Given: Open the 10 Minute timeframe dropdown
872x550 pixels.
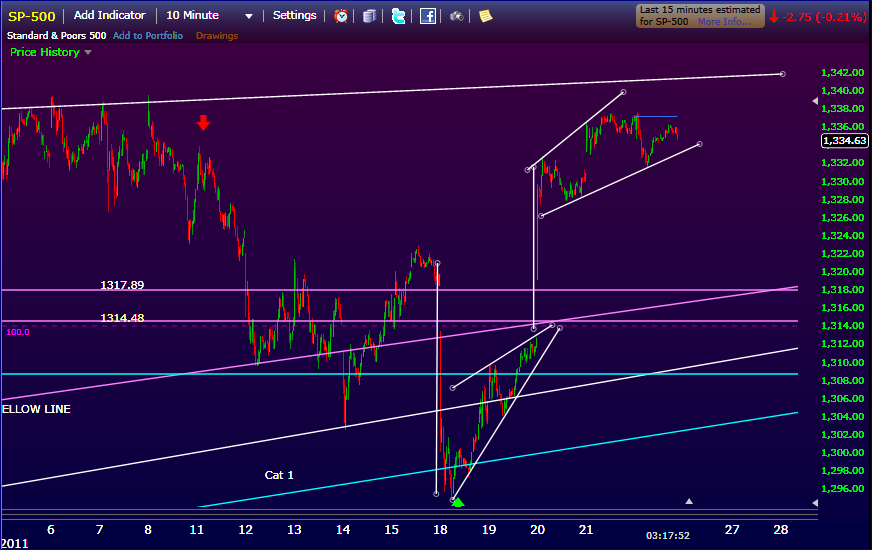Looking at the screenshot, I should coord(210,16).
